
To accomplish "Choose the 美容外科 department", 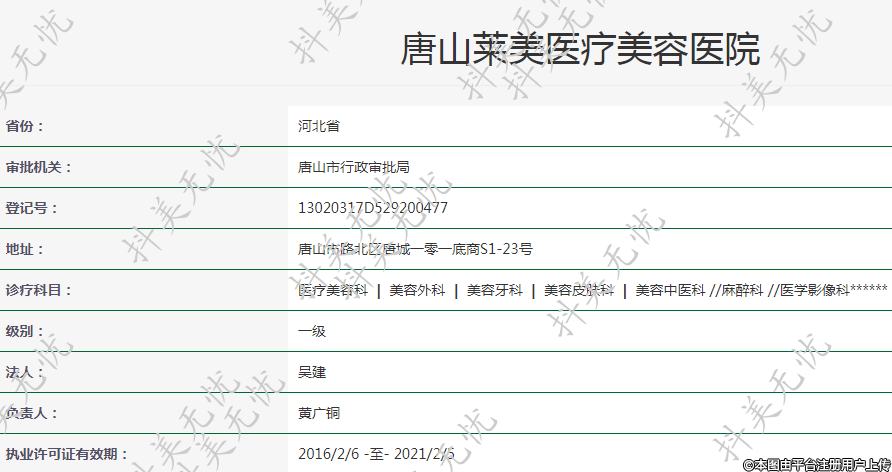I will point(417,290).
